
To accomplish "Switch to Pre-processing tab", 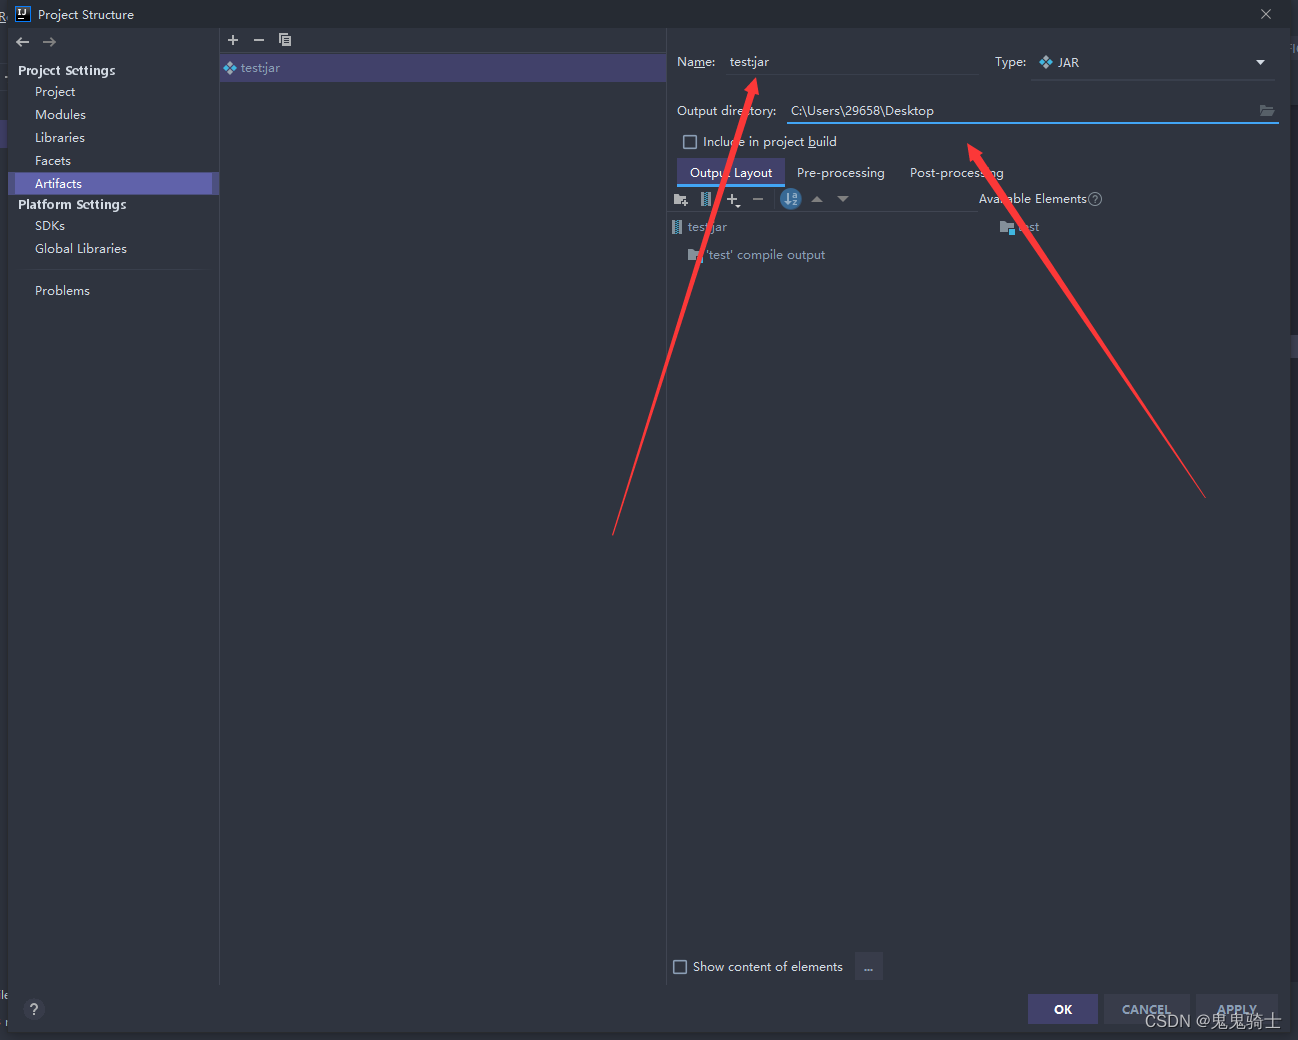I will click(841, 173).
